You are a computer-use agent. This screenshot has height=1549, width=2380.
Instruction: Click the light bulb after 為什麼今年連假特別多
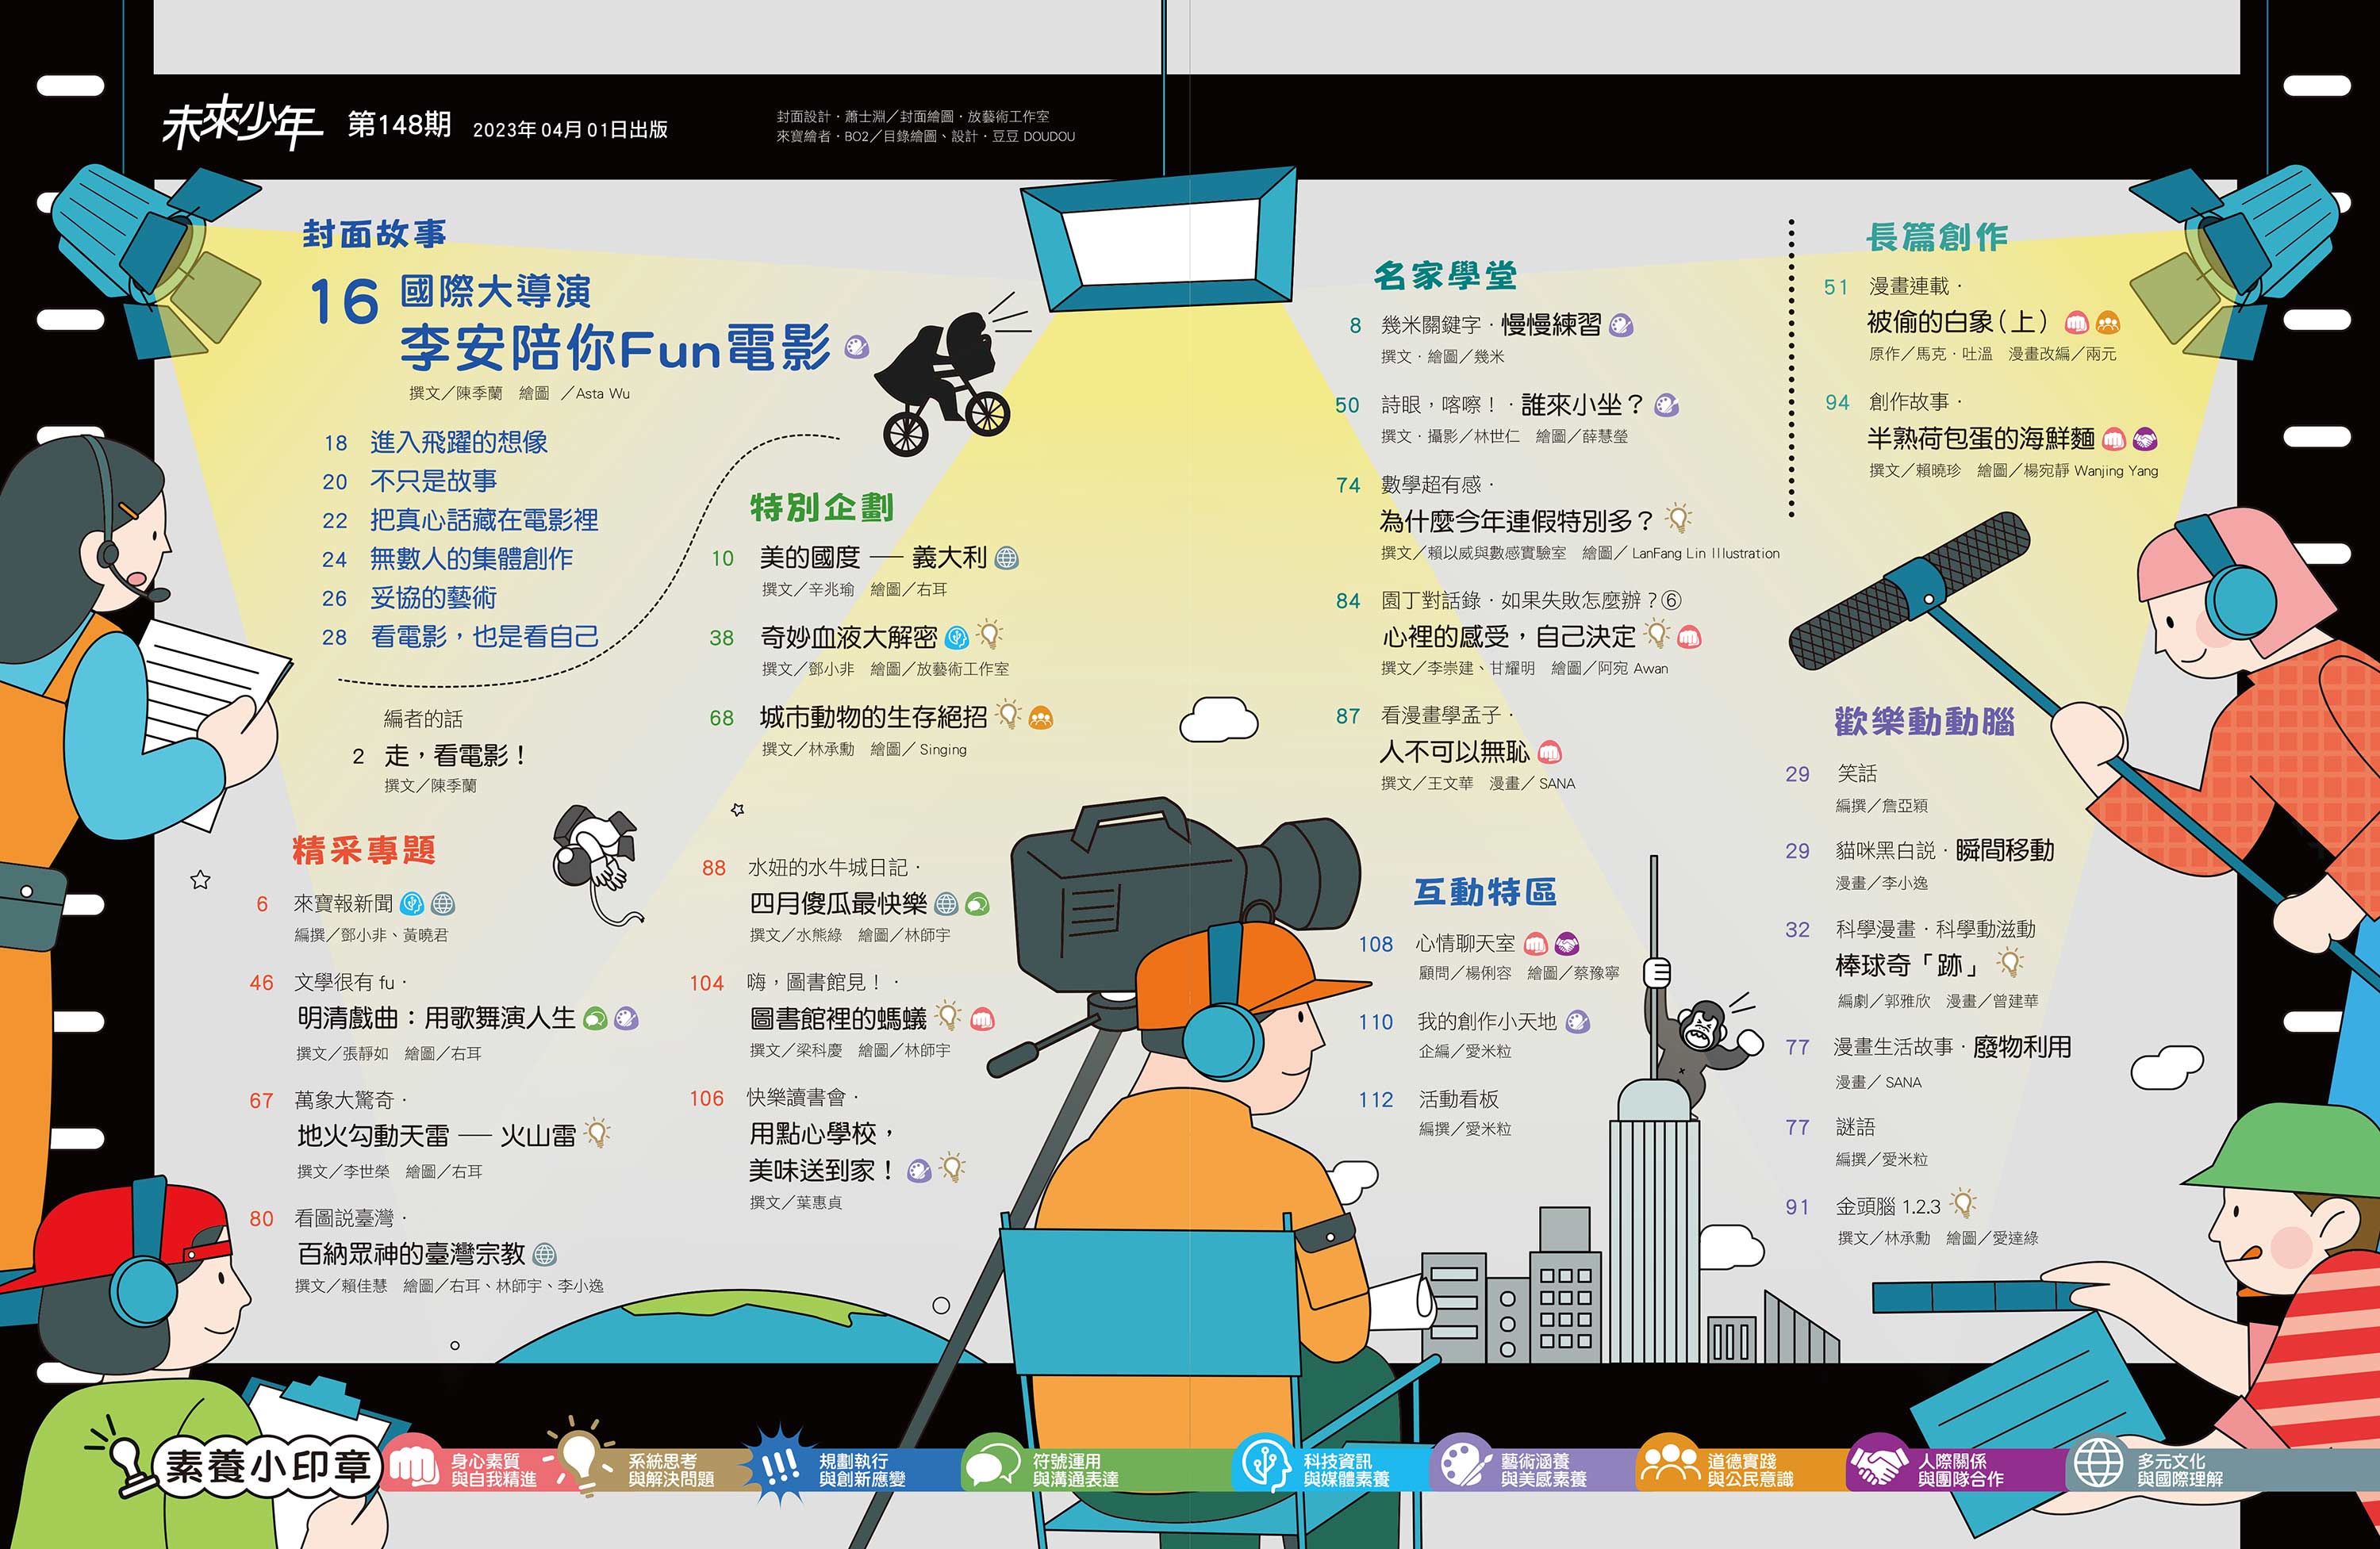(x=1678, y=519)
